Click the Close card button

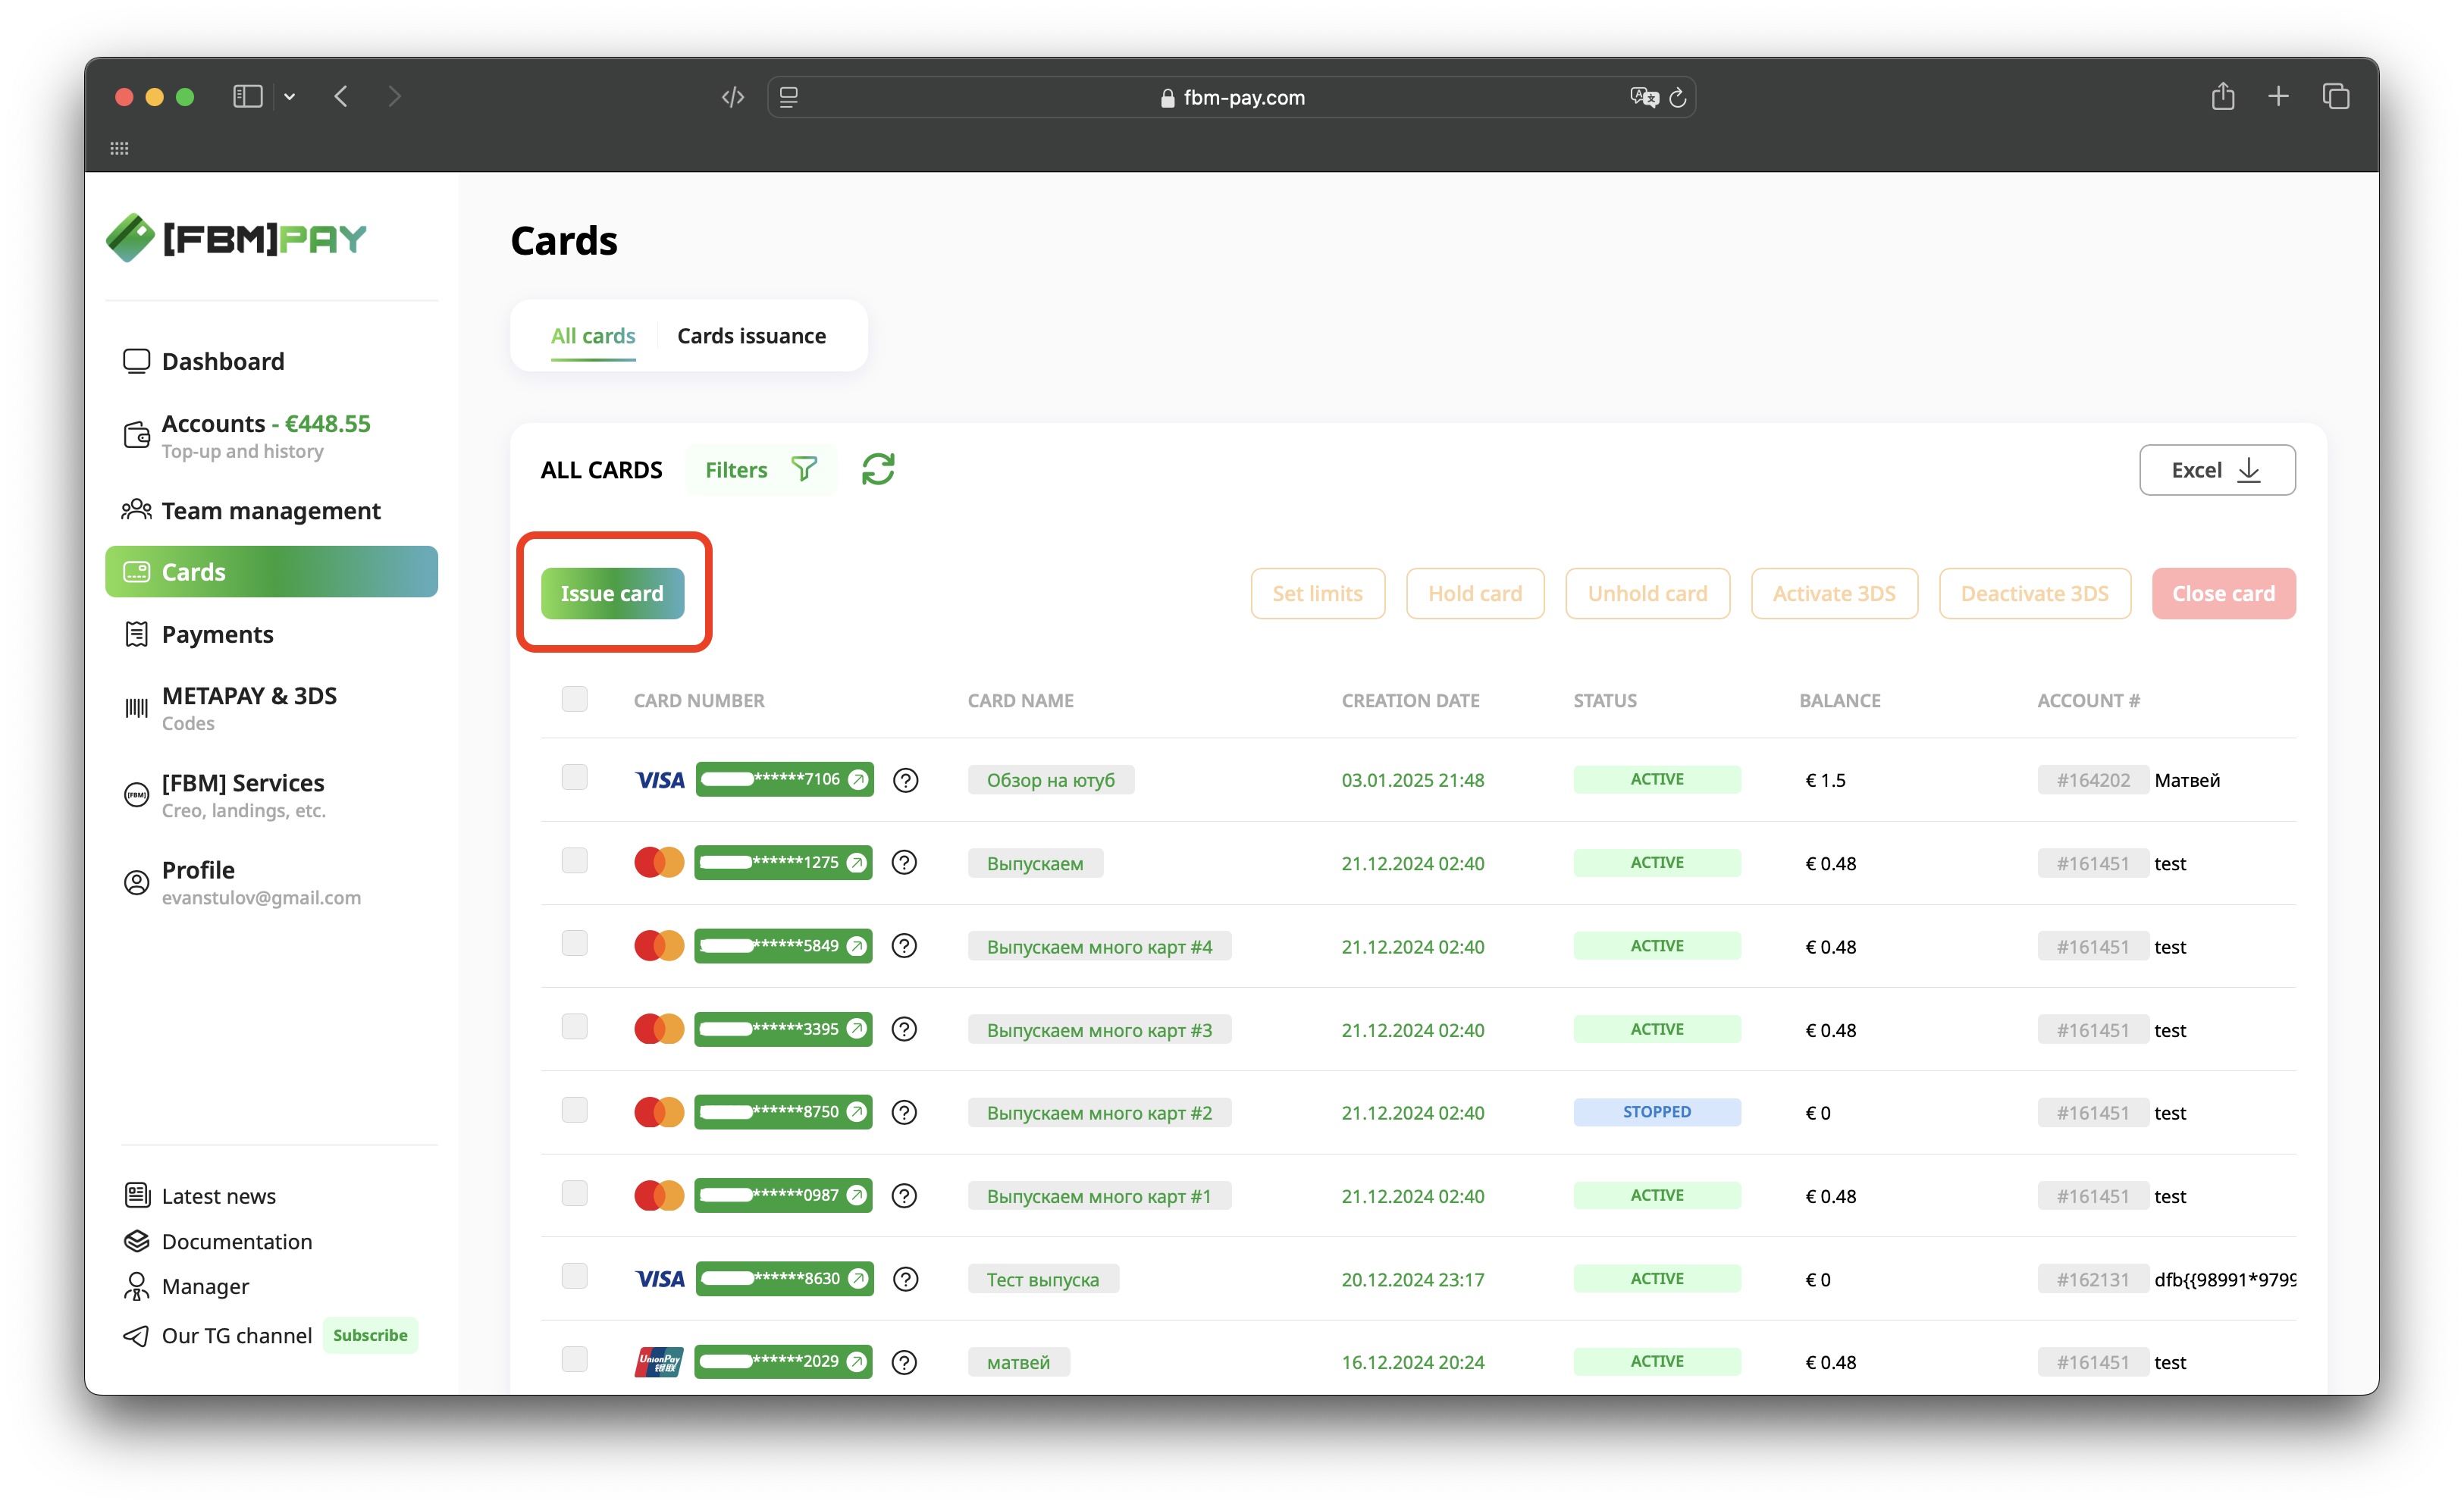coord(2223,593)
